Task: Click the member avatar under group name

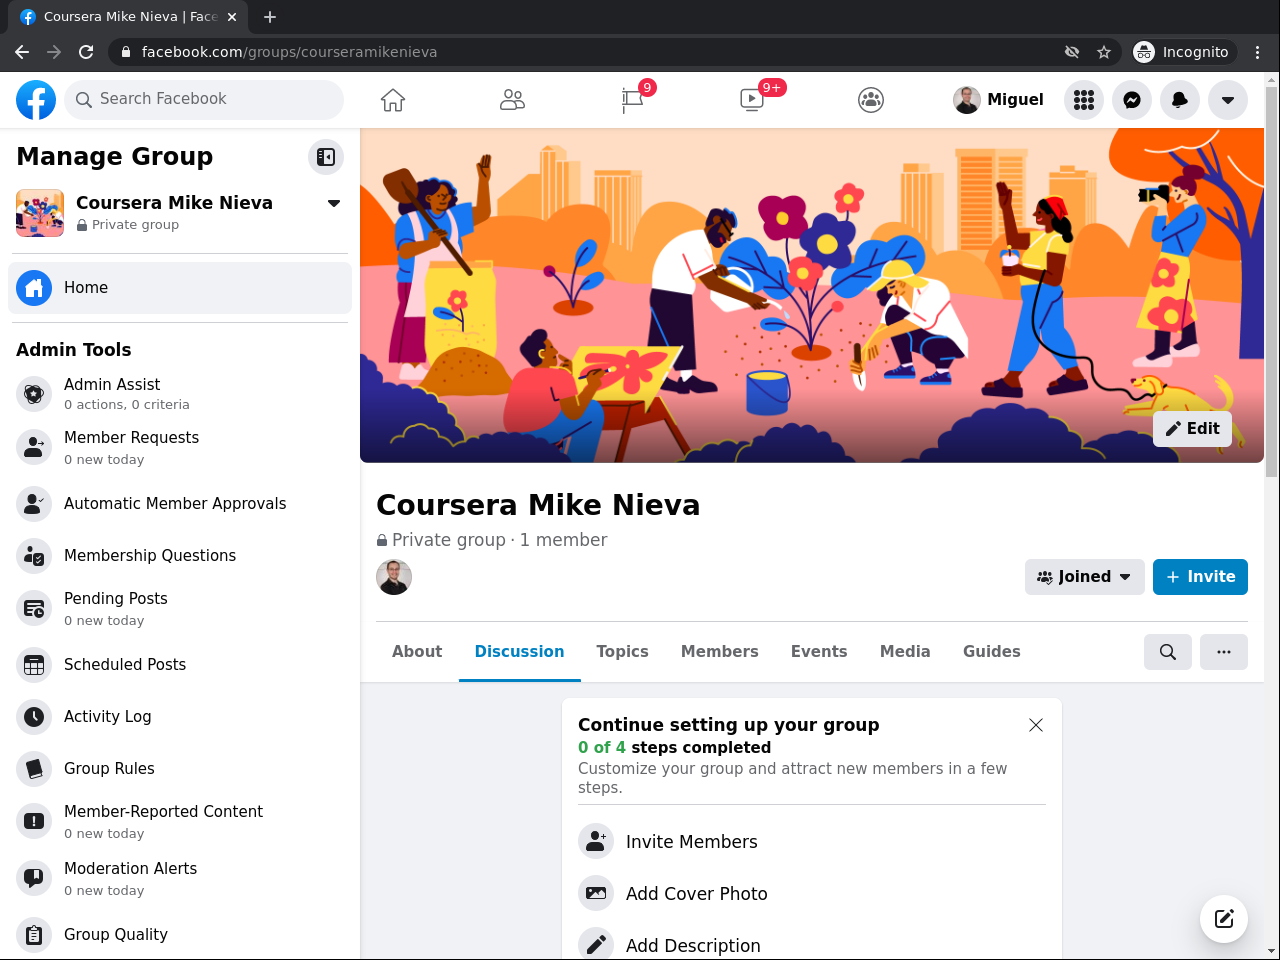Action: pos(394,577)
